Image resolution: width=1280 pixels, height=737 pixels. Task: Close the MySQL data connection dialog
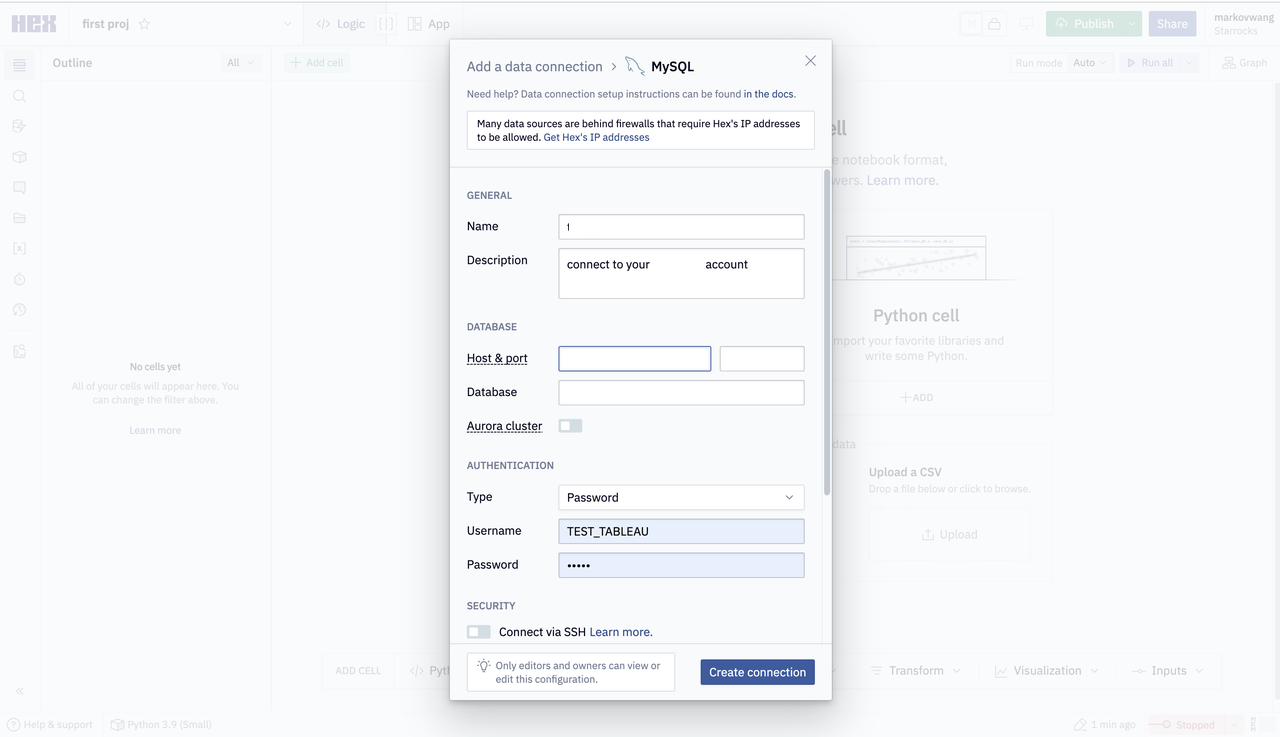[810, 61]
